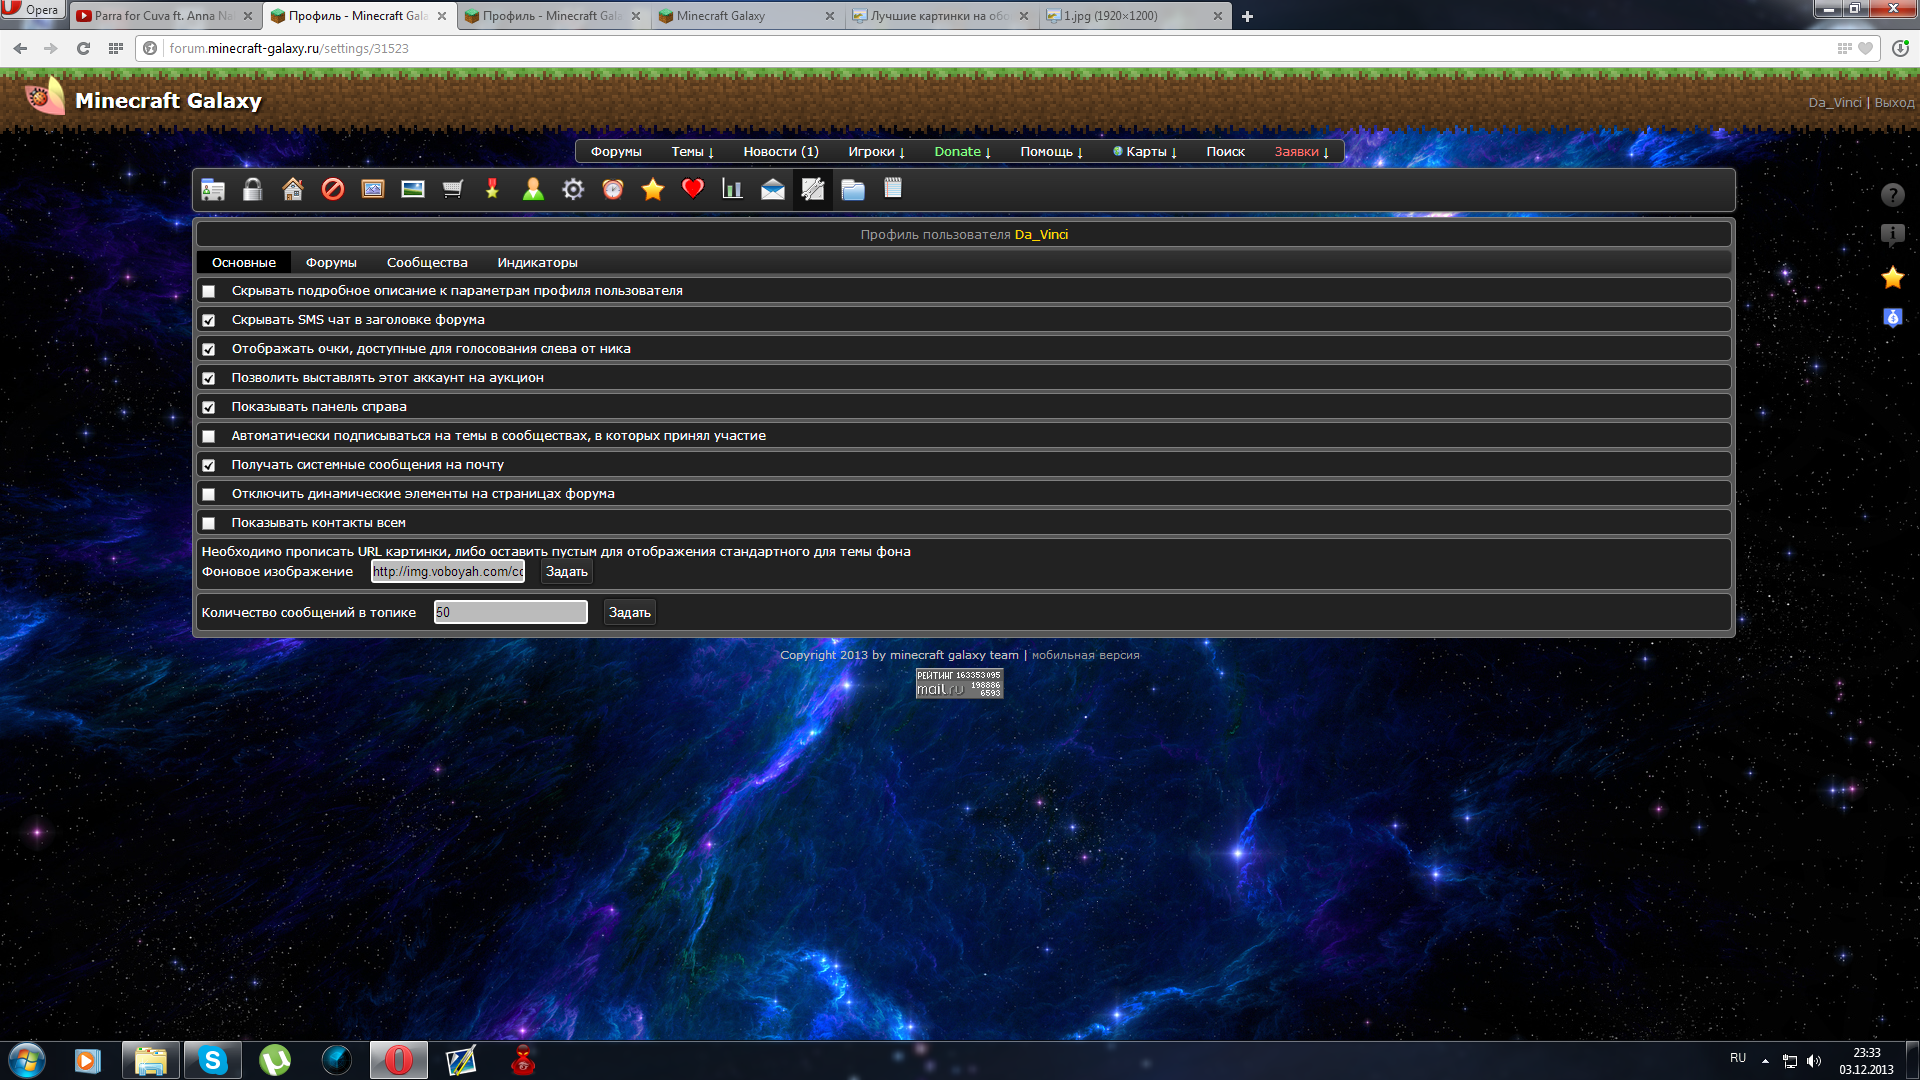The height and width of the screenshot is (1080, 1920).
Task: Open the blue folder icon
Action: 853,189
